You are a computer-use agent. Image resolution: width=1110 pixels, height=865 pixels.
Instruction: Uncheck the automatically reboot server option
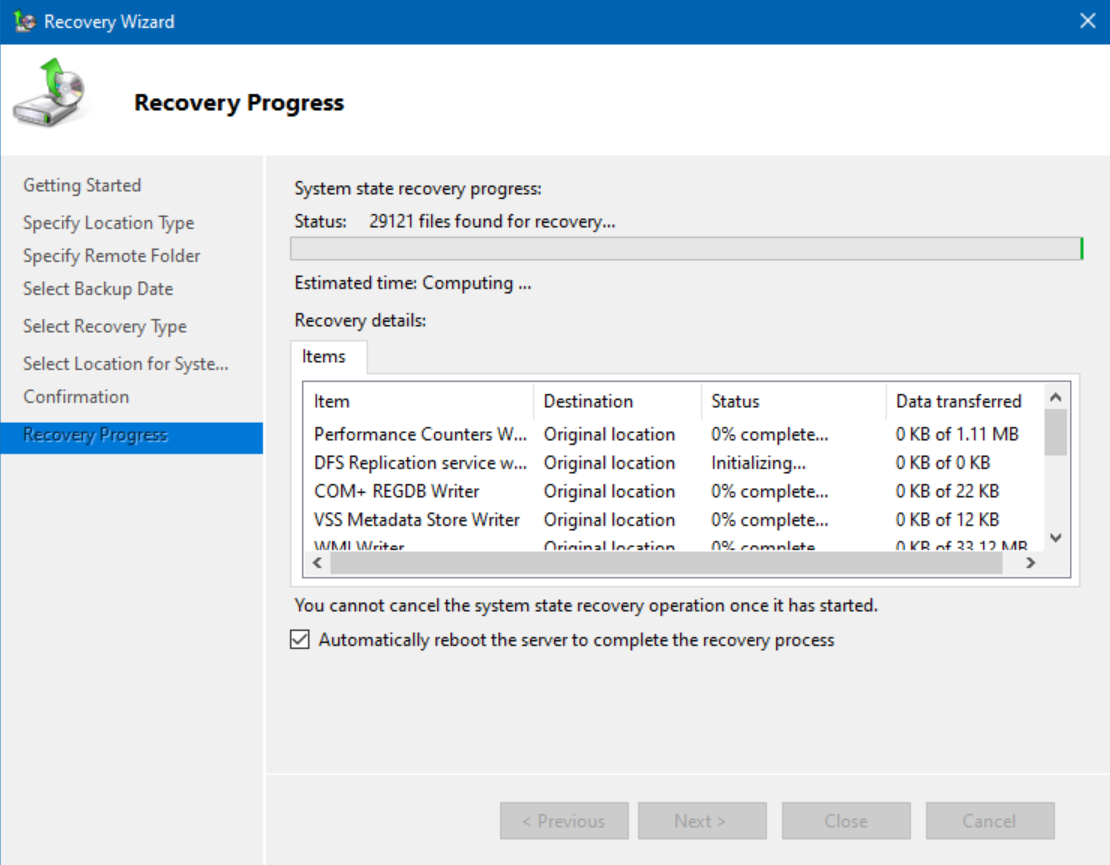(298, 640)
